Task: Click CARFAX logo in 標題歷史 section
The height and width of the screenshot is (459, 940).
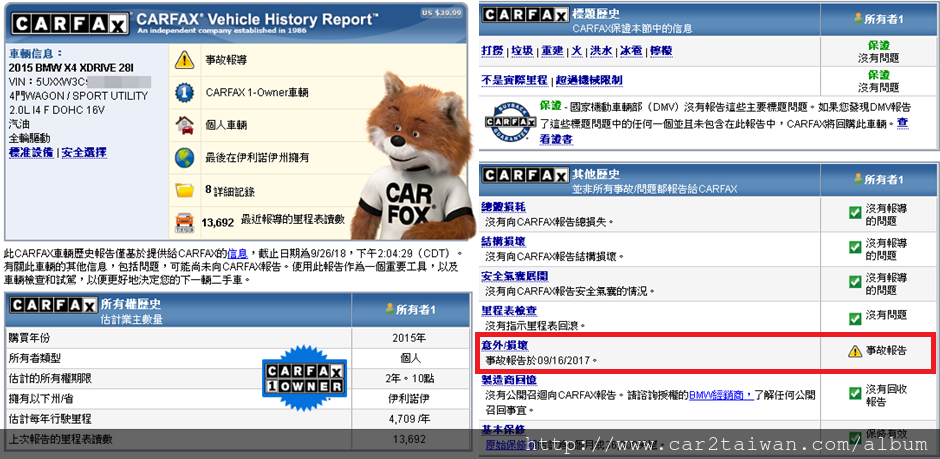Action: tap(525, 15)
